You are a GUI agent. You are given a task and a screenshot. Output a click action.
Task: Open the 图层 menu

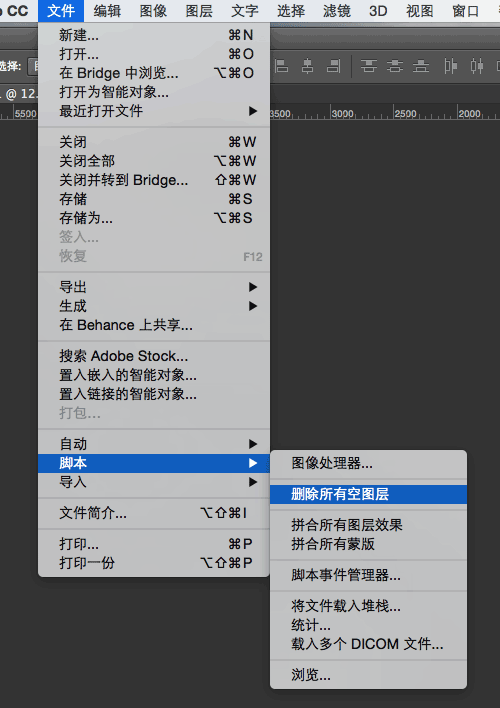(199, 11)
